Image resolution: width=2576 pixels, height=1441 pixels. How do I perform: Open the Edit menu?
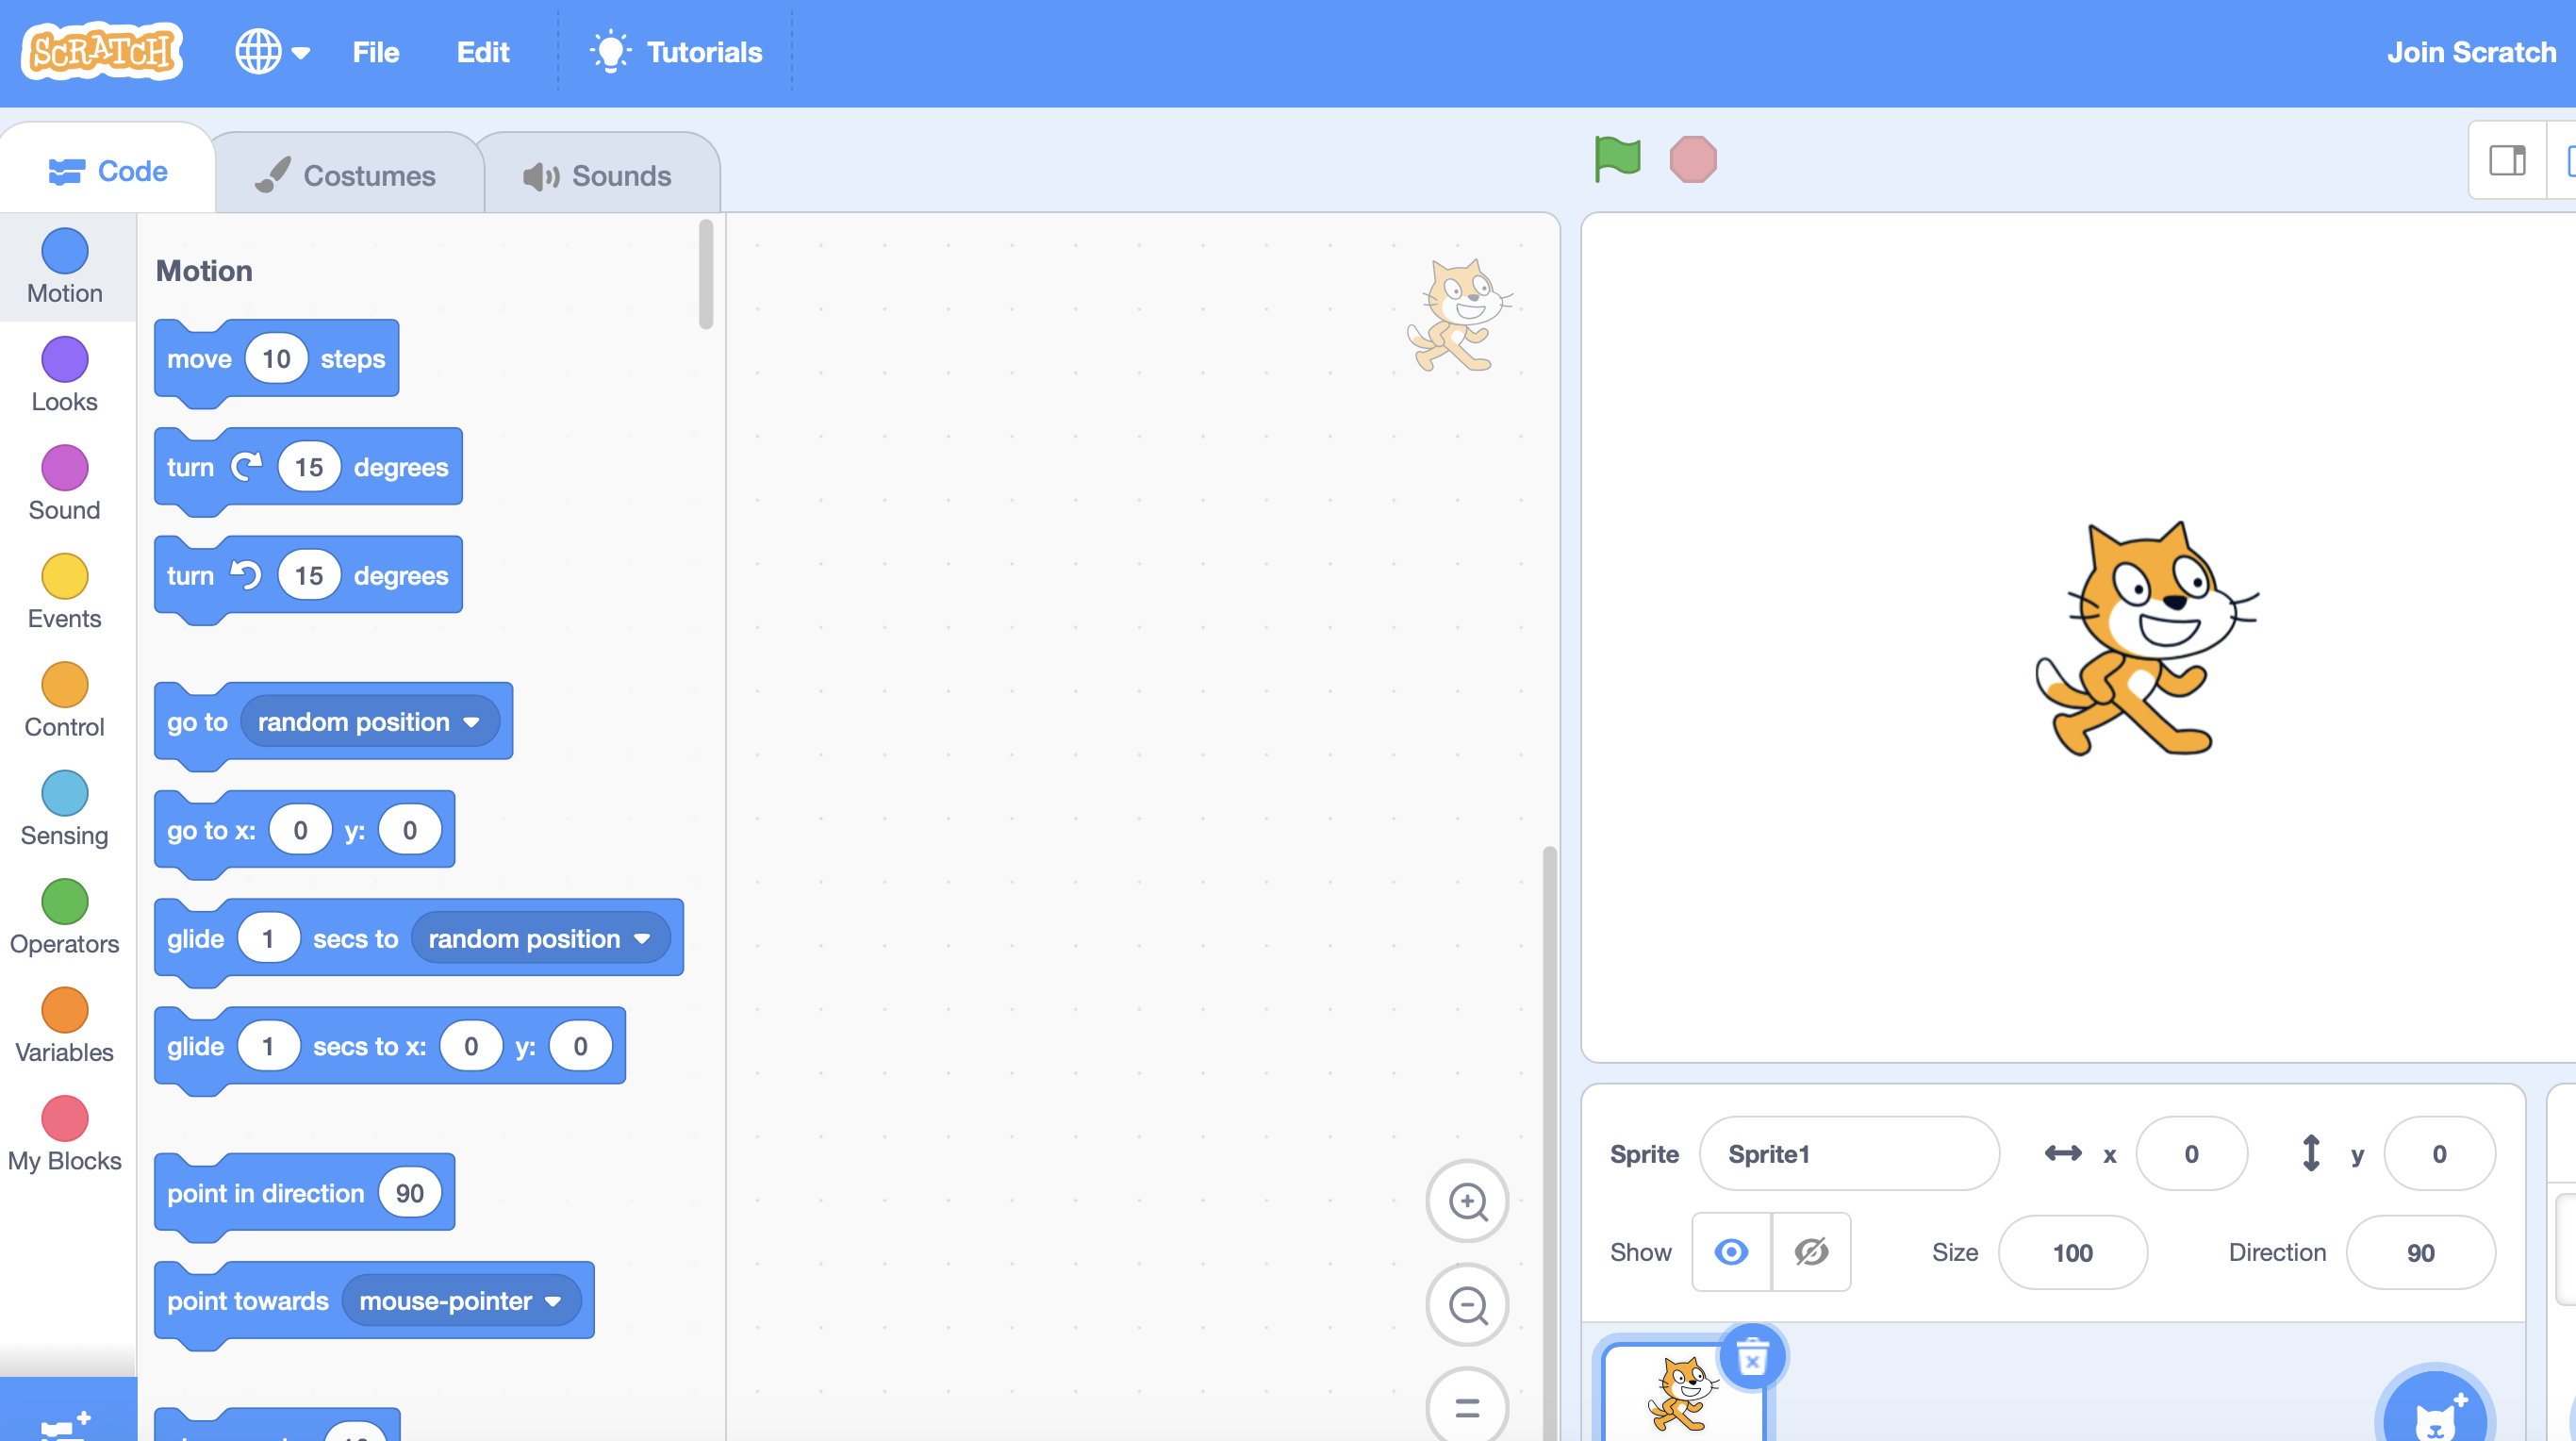483,52
